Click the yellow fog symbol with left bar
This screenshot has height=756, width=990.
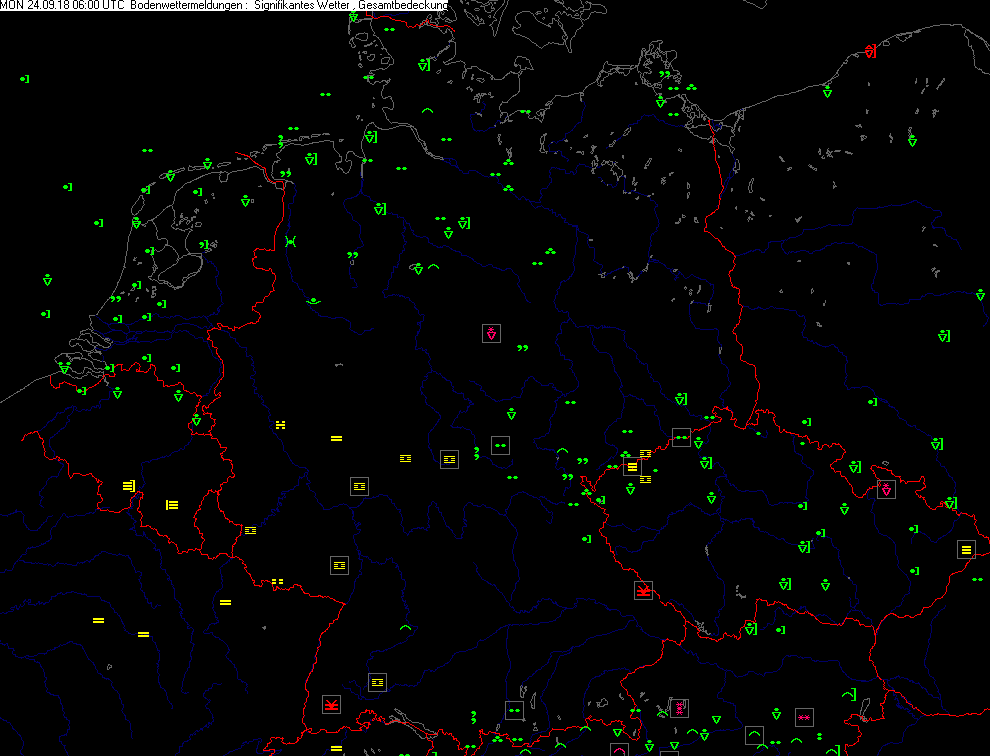[x=172, y=505]
